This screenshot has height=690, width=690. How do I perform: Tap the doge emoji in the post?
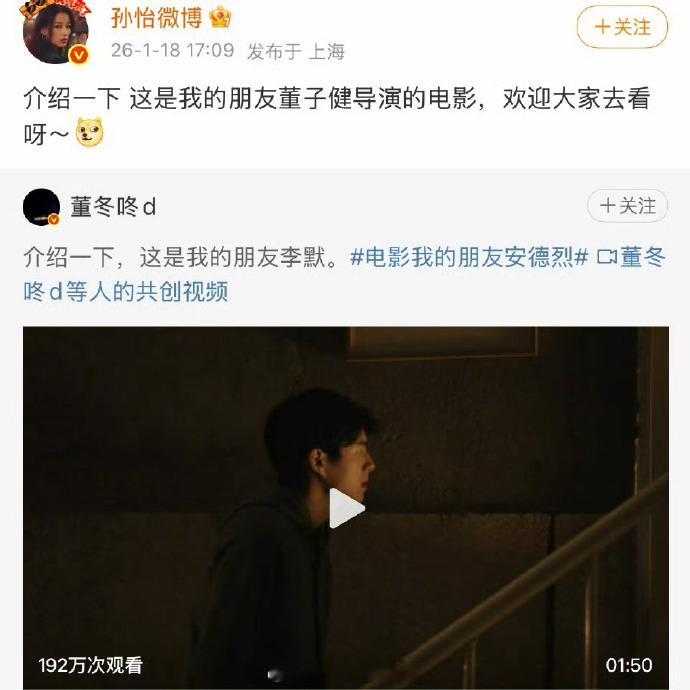[x=90, y=132]
